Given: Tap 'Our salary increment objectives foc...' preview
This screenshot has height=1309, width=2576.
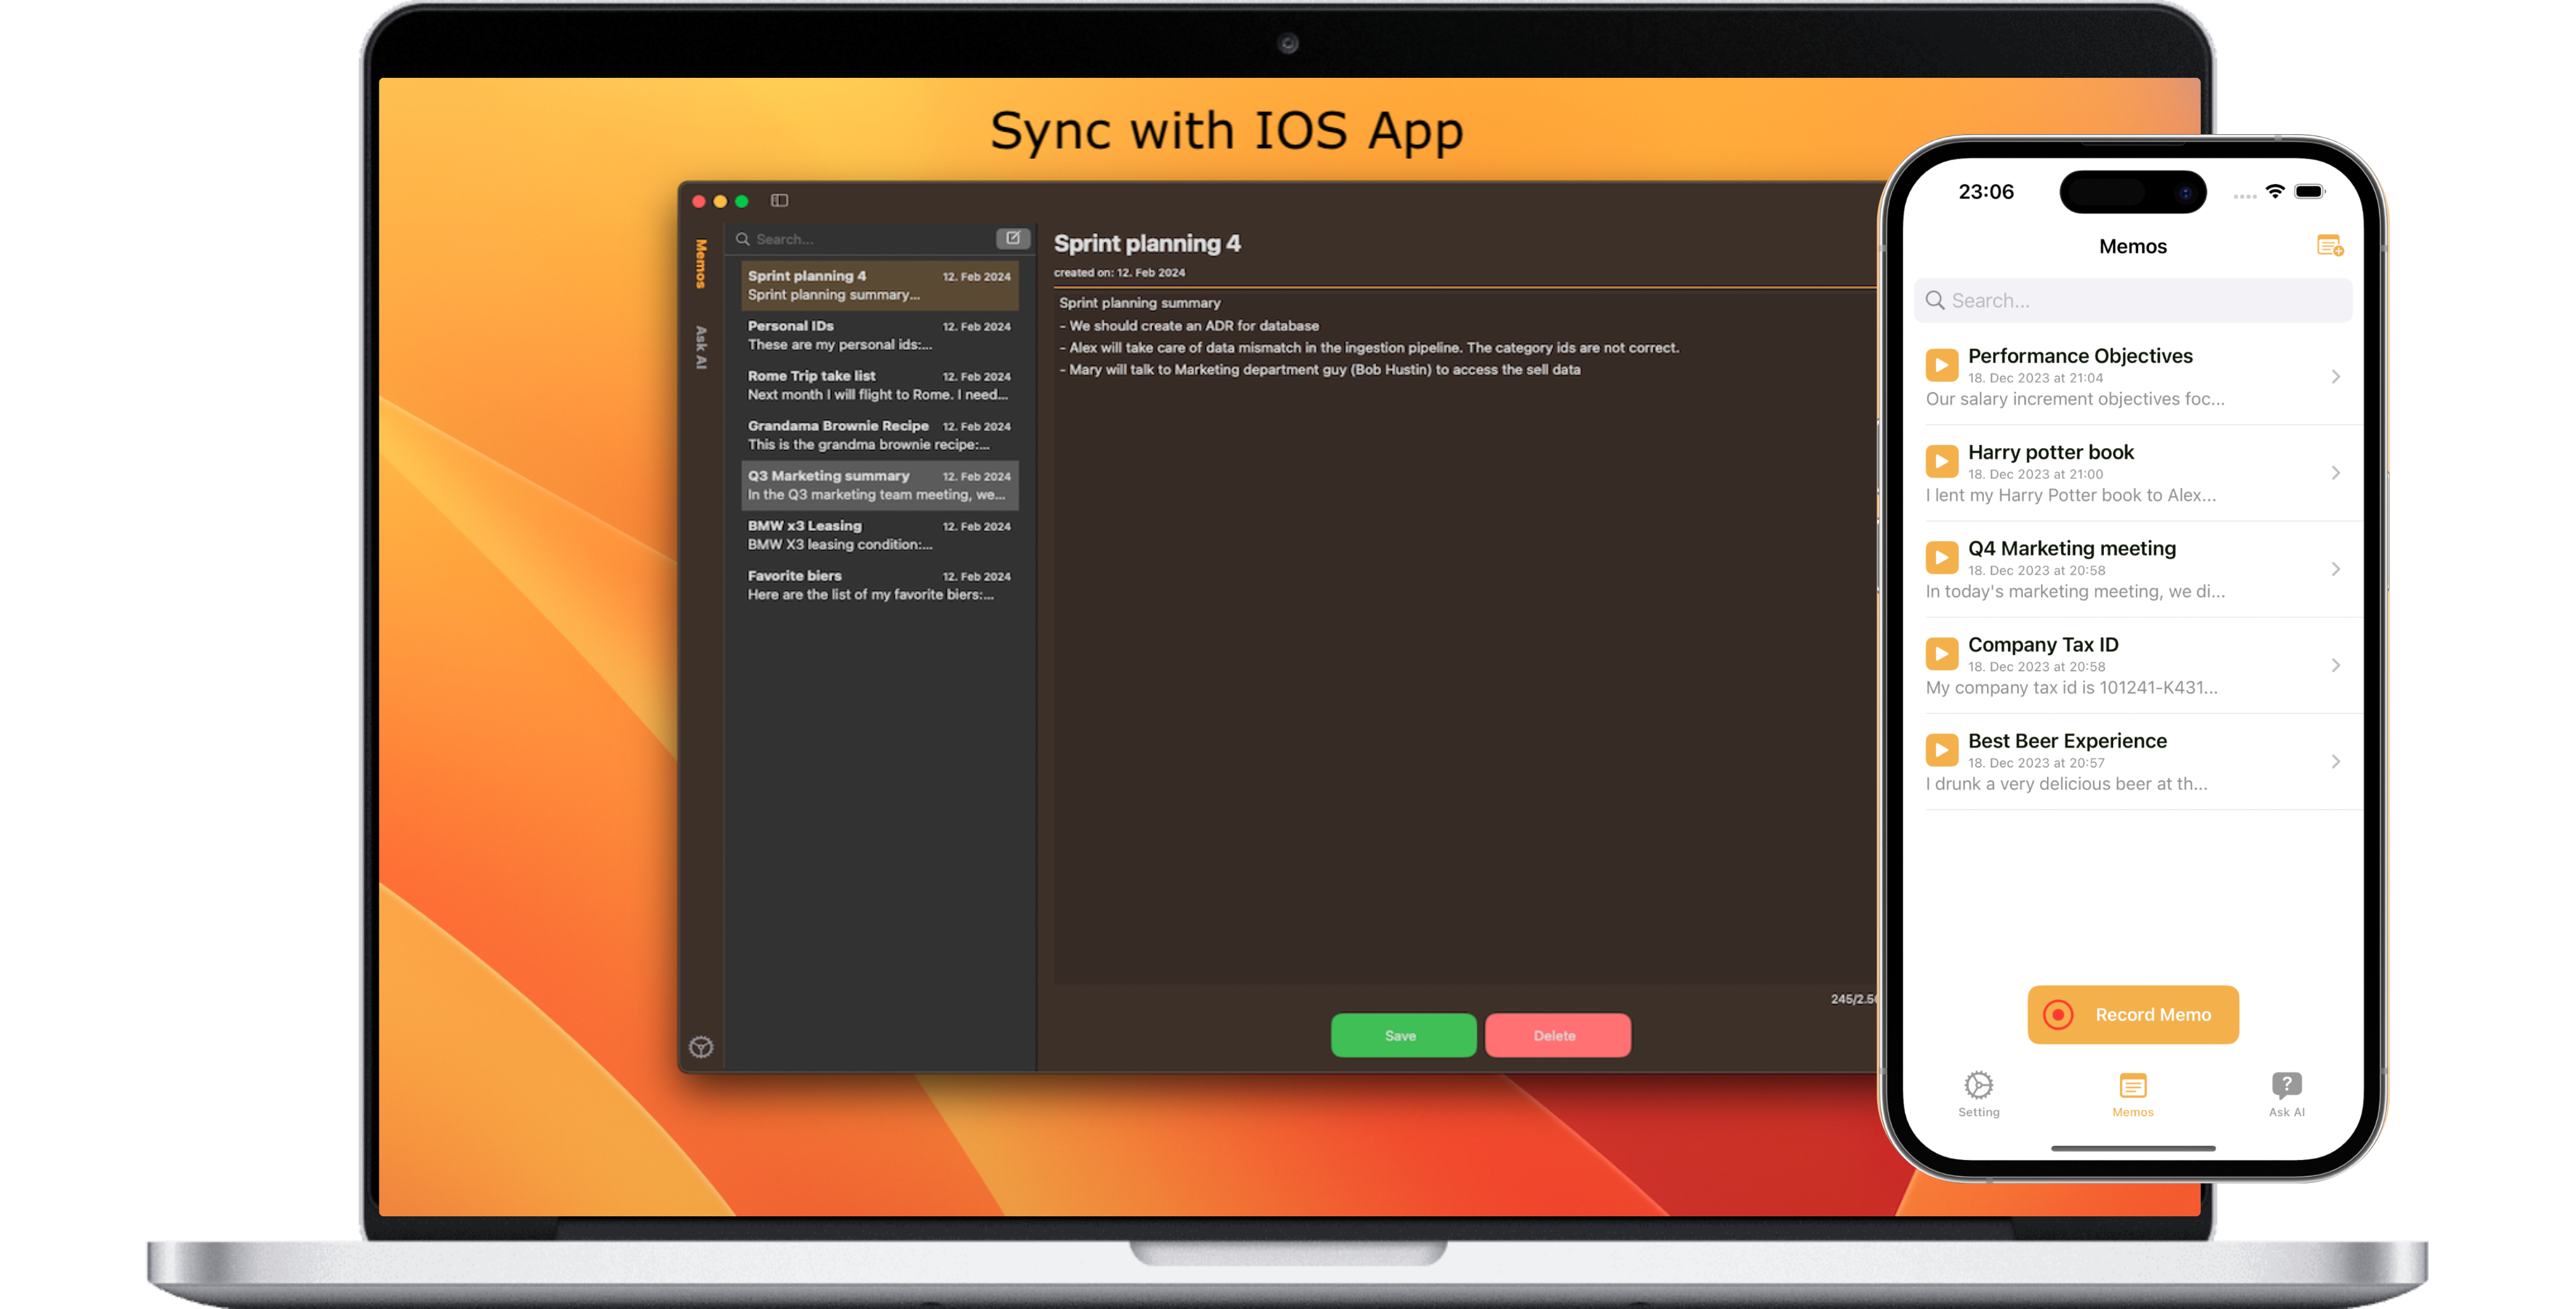Looking at the screenshot, I should [2074, 399].
